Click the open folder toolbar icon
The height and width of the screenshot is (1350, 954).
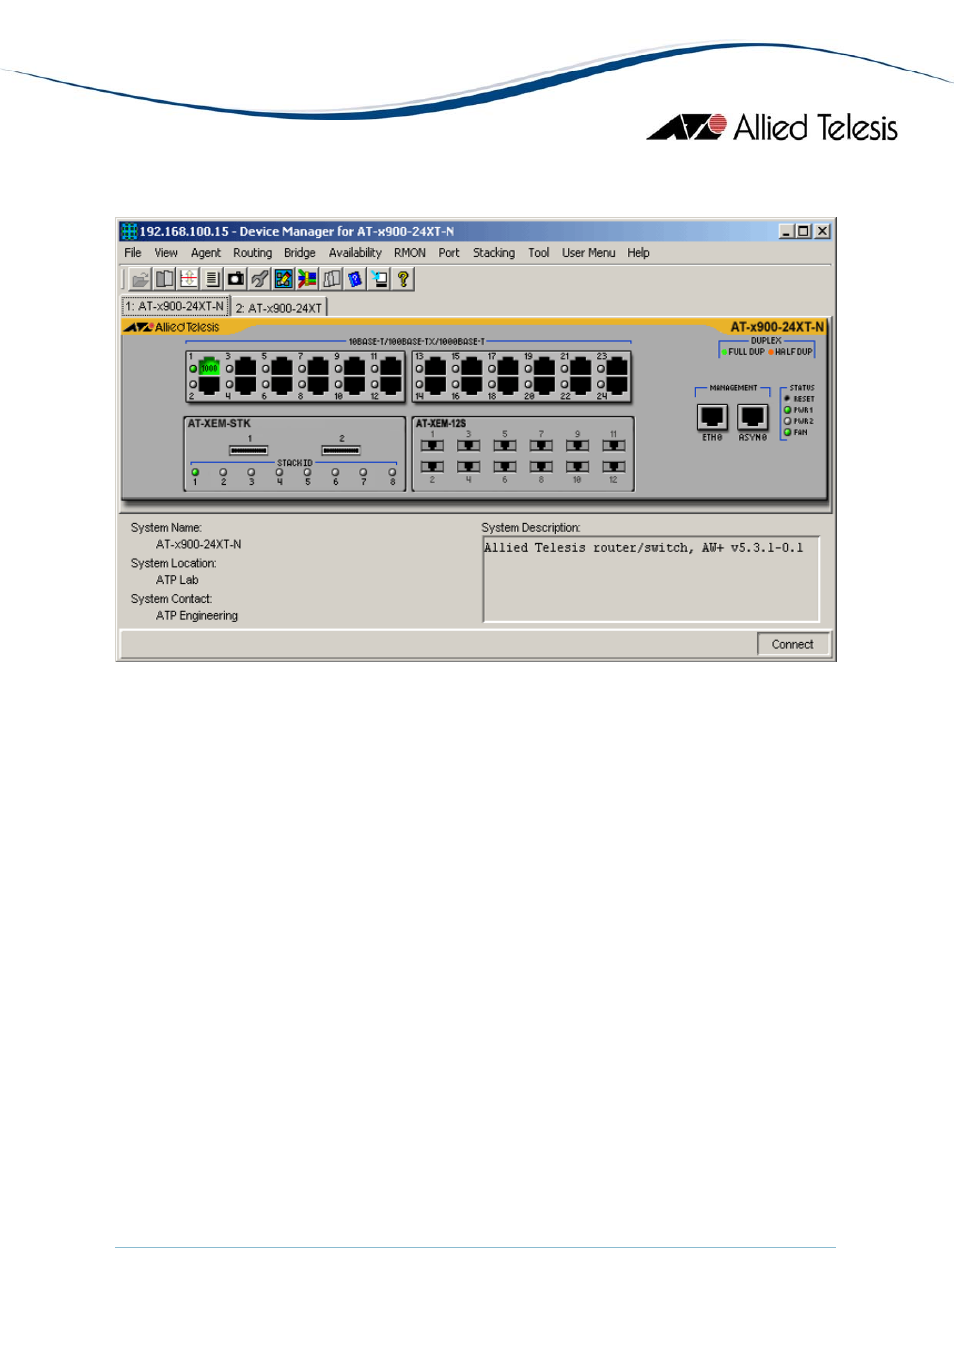point(141,280)
